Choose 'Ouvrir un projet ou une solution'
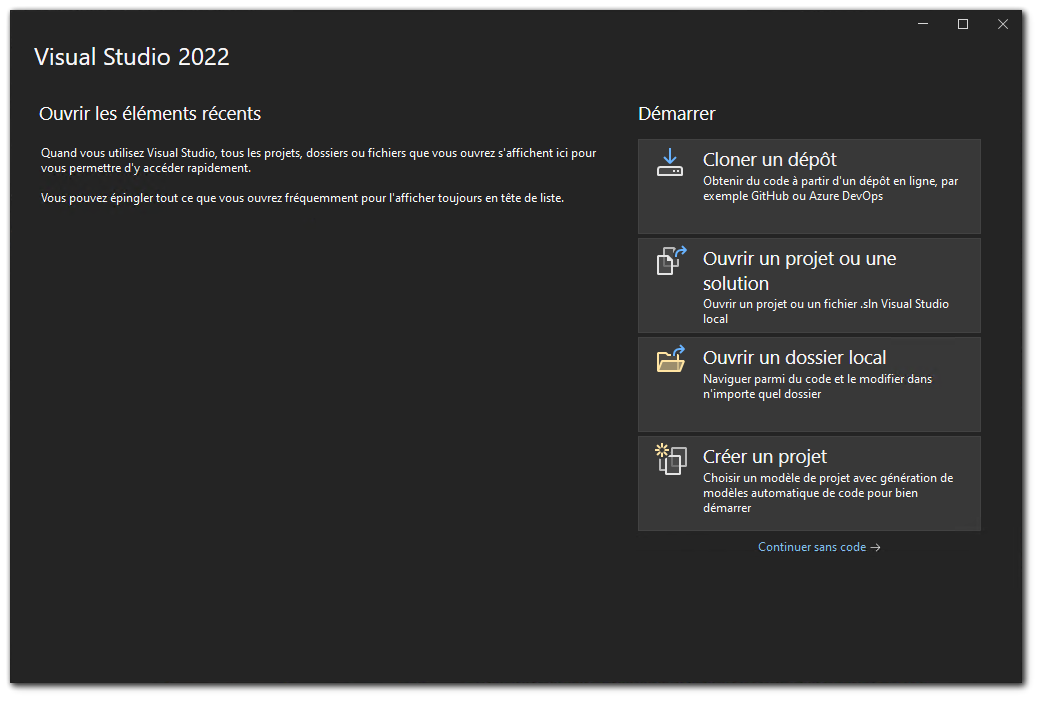 click(809, 285)
